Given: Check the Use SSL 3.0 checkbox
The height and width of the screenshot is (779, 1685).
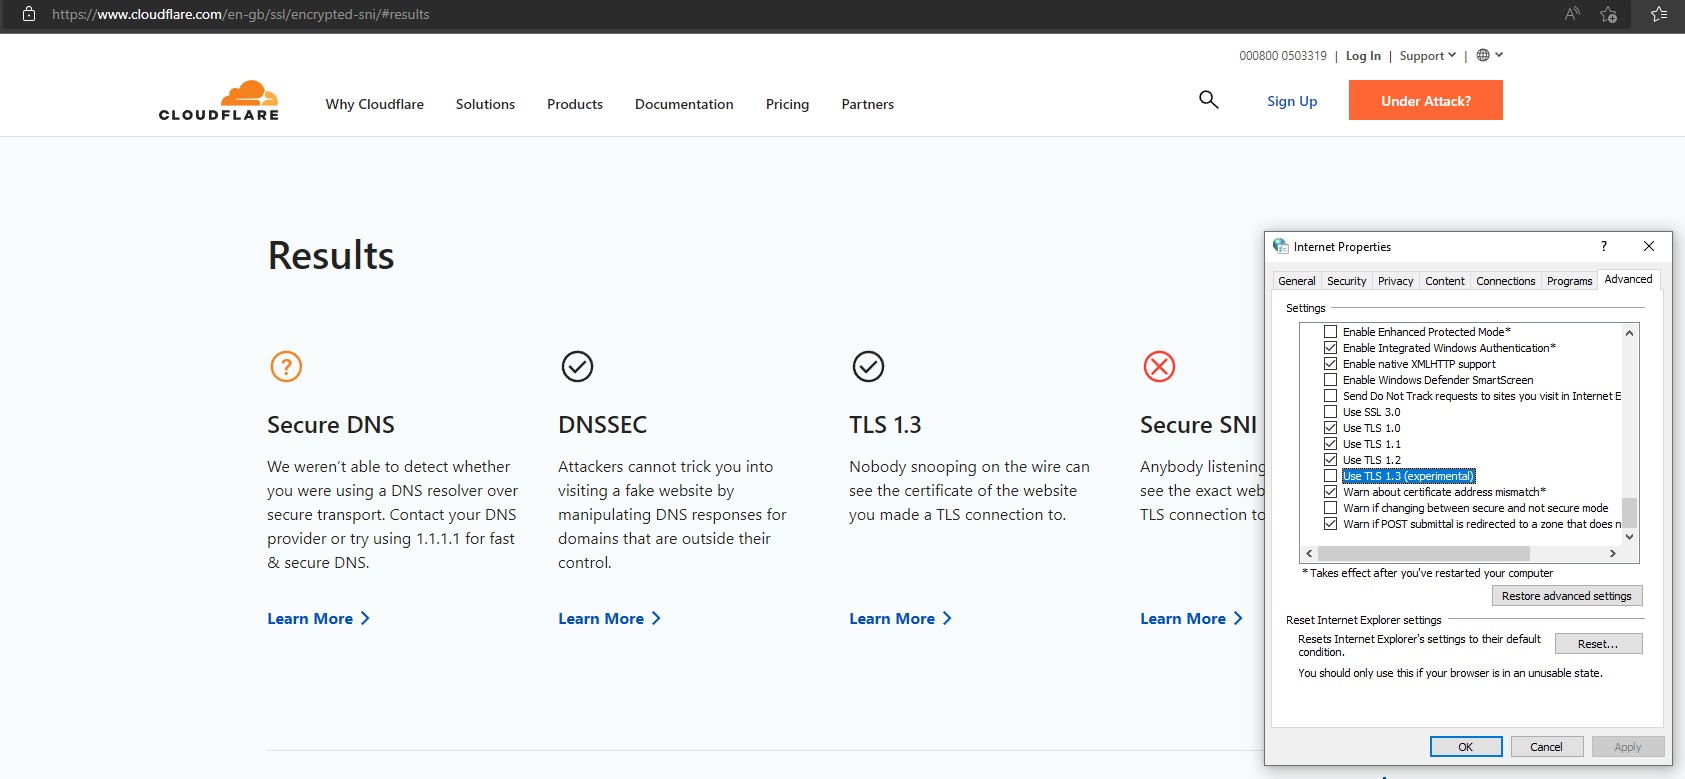Looking at the screenshot, I should pyautogui.click(x=1330, y=412).
